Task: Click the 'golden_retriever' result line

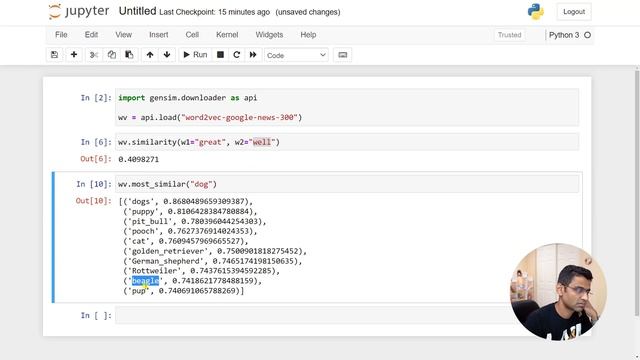Action: click(x=215, y=251)
